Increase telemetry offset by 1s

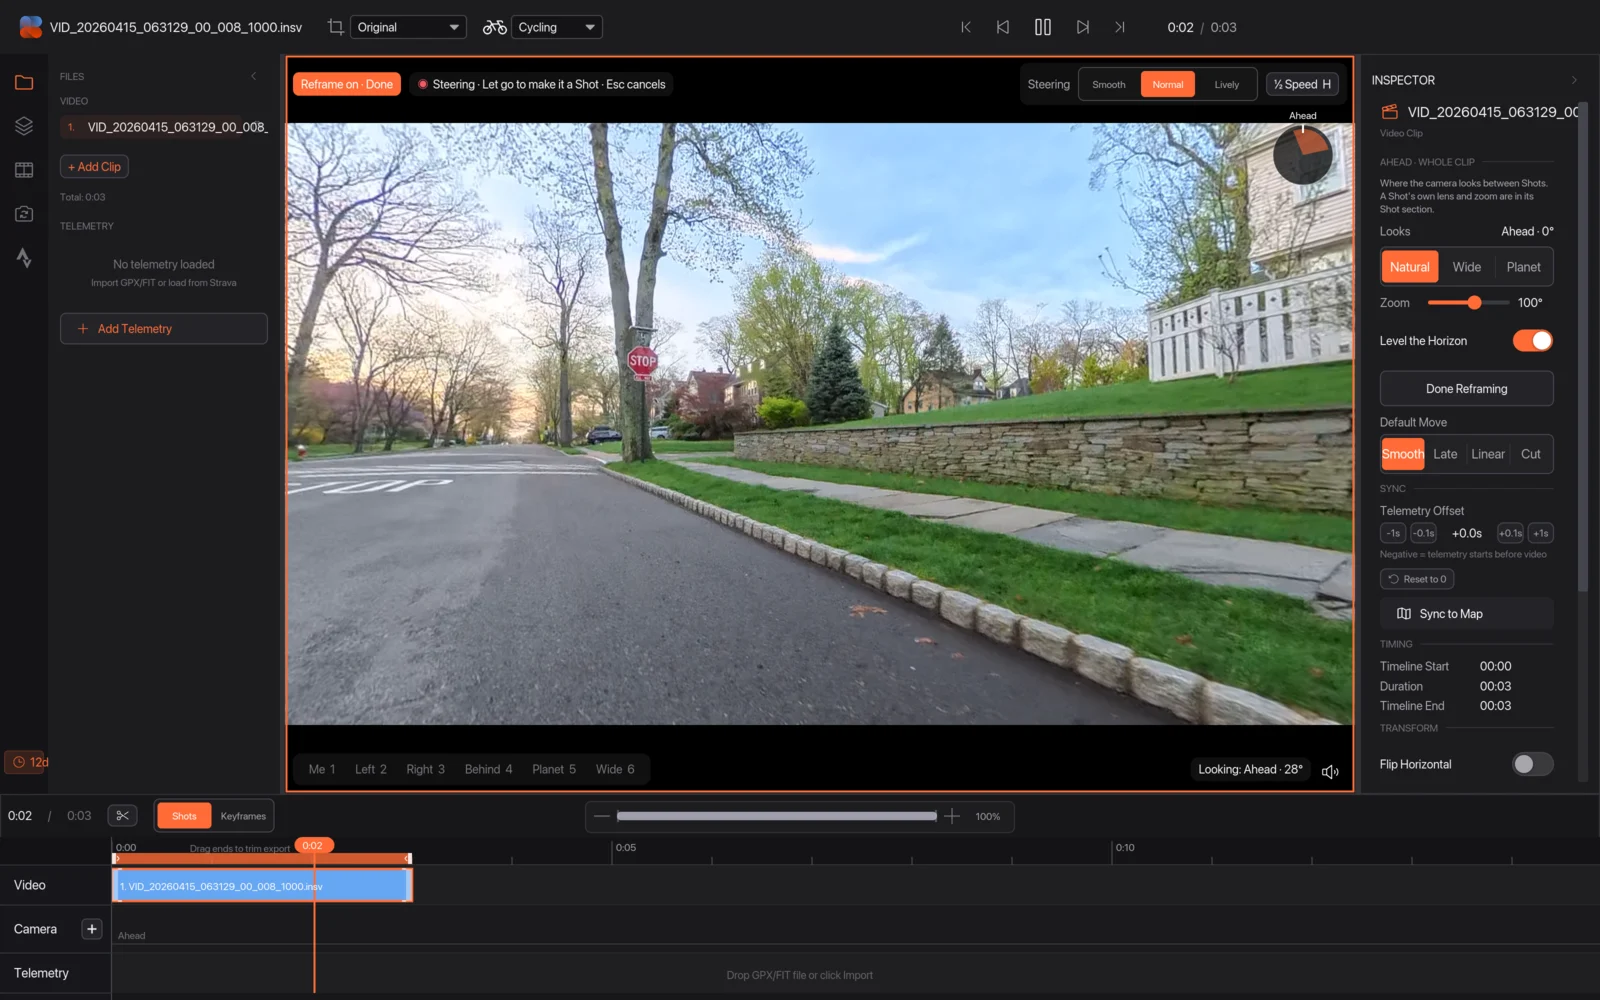pos(1541,533)
